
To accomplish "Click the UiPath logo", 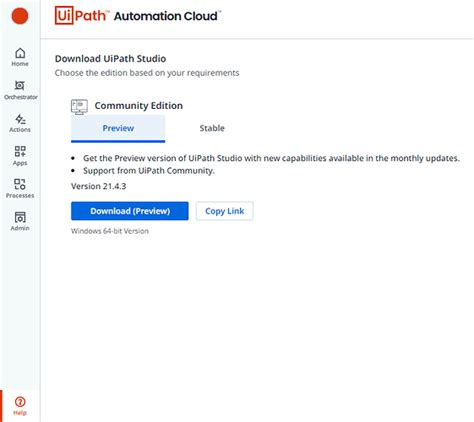I will pyautogui.click(x=82, y=16).
